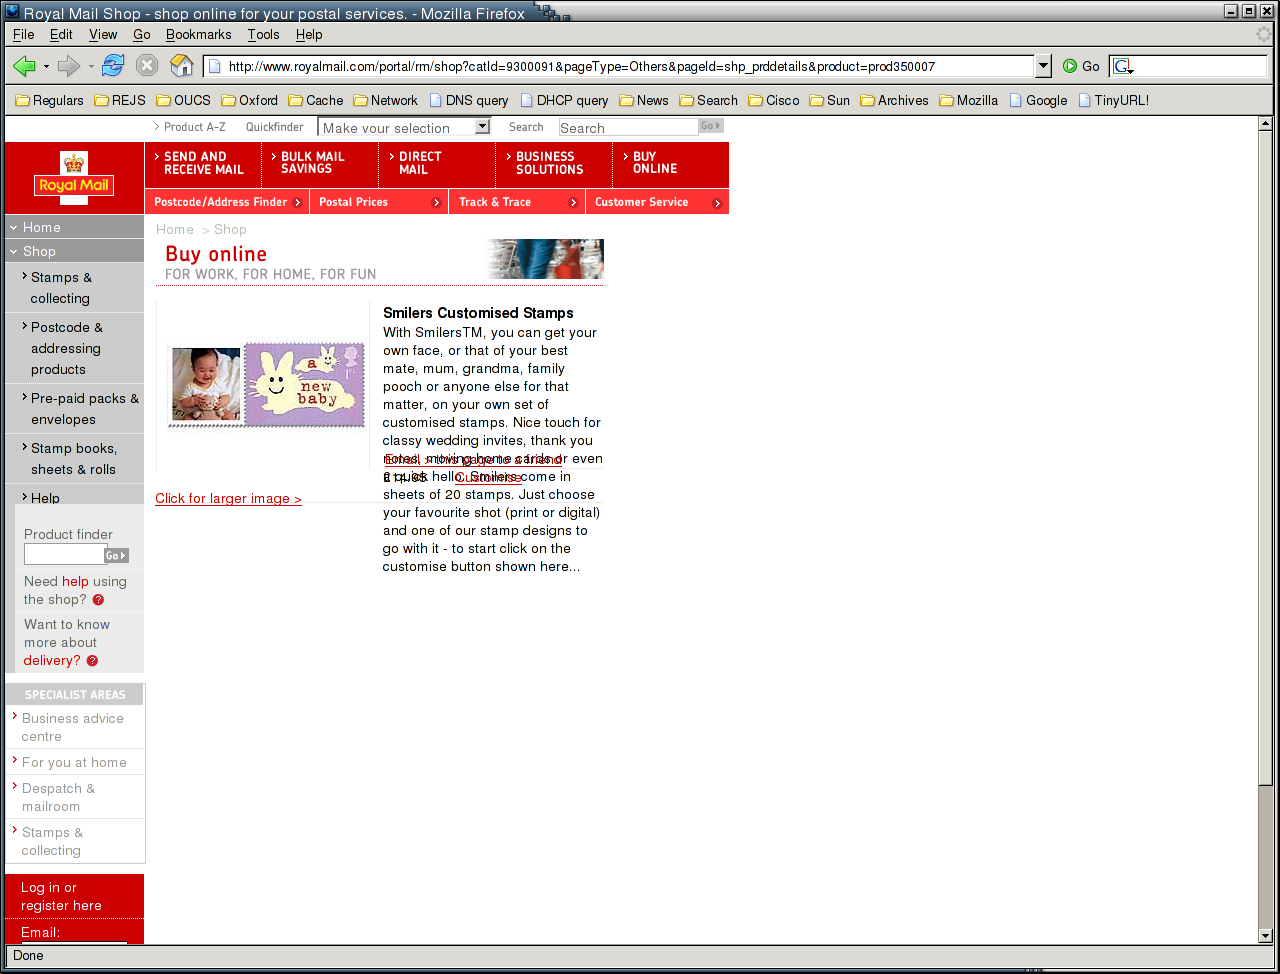Open the Track & Trace link
Image resolution: width=1280 pixels, height=974 pixels.
tap(517, 202)
